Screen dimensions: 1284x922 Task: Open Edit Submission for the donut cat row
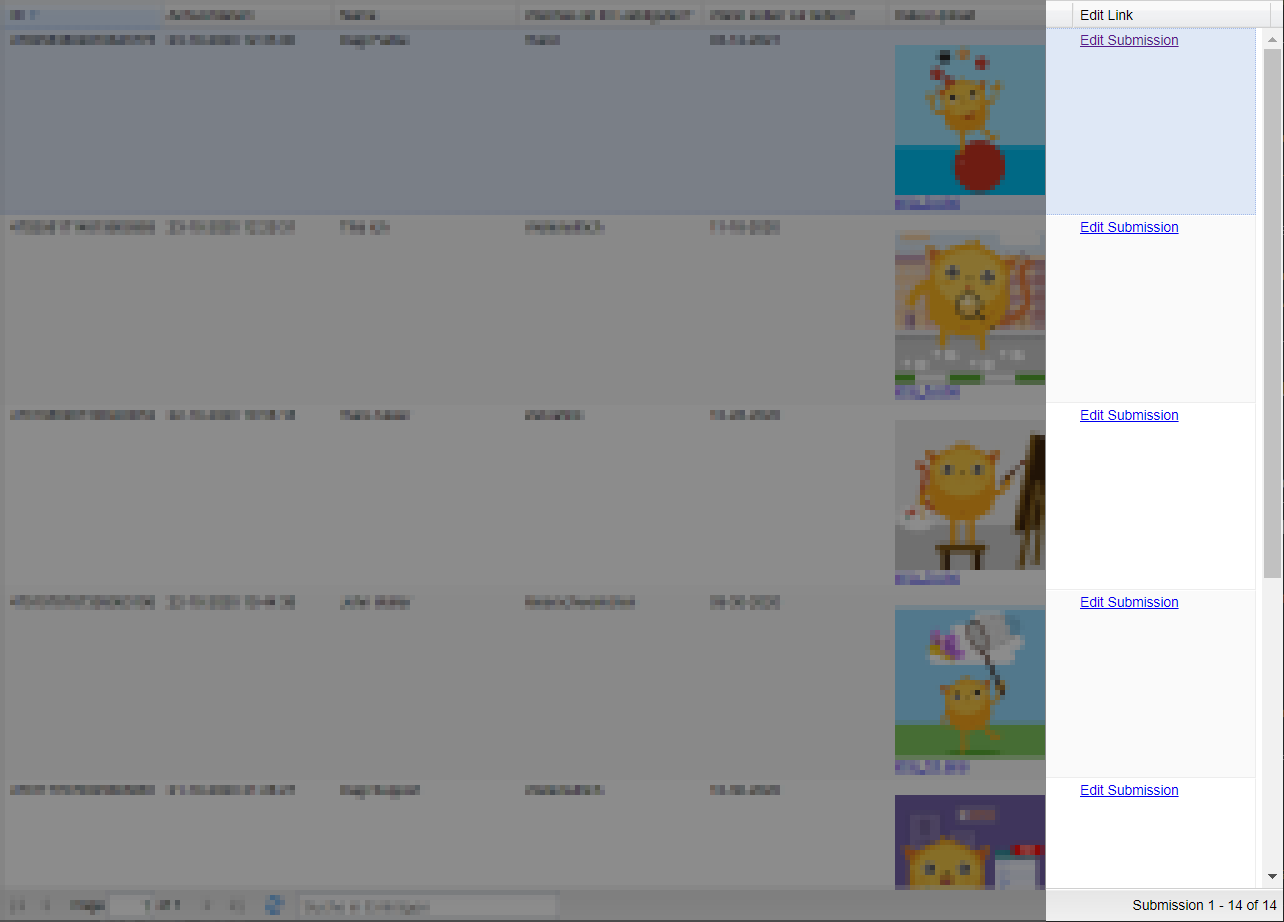point(1129,228)
